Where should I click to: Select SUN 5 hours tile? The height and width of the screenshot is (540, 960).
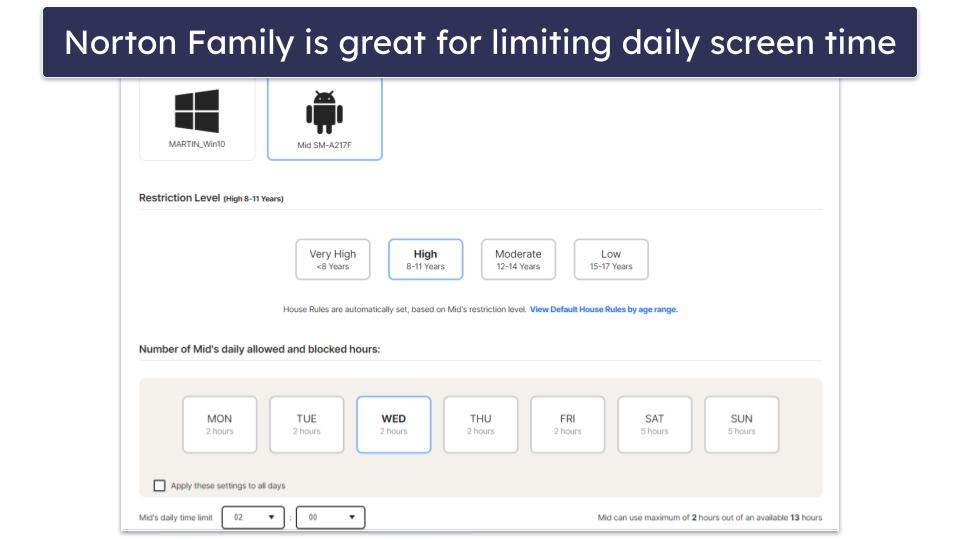point(741,425)
